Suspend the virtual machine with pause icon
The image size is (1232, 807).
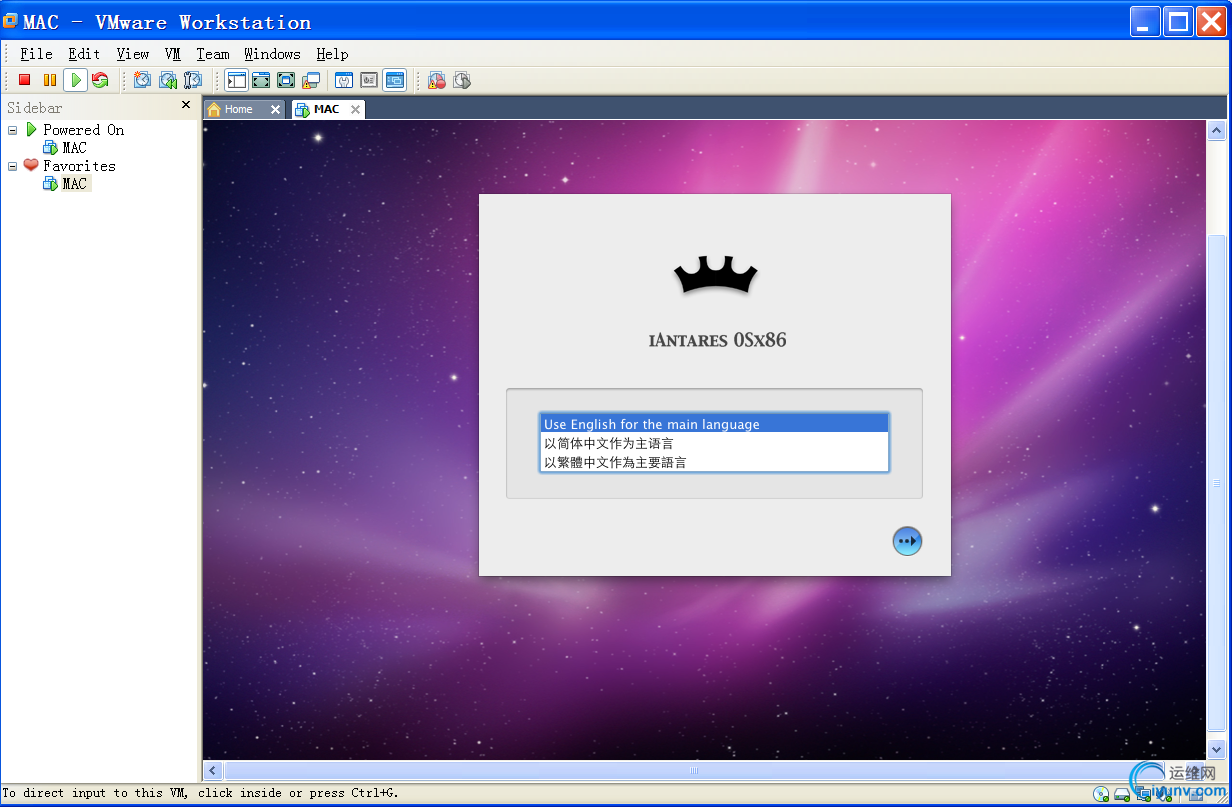coord(49,80)
